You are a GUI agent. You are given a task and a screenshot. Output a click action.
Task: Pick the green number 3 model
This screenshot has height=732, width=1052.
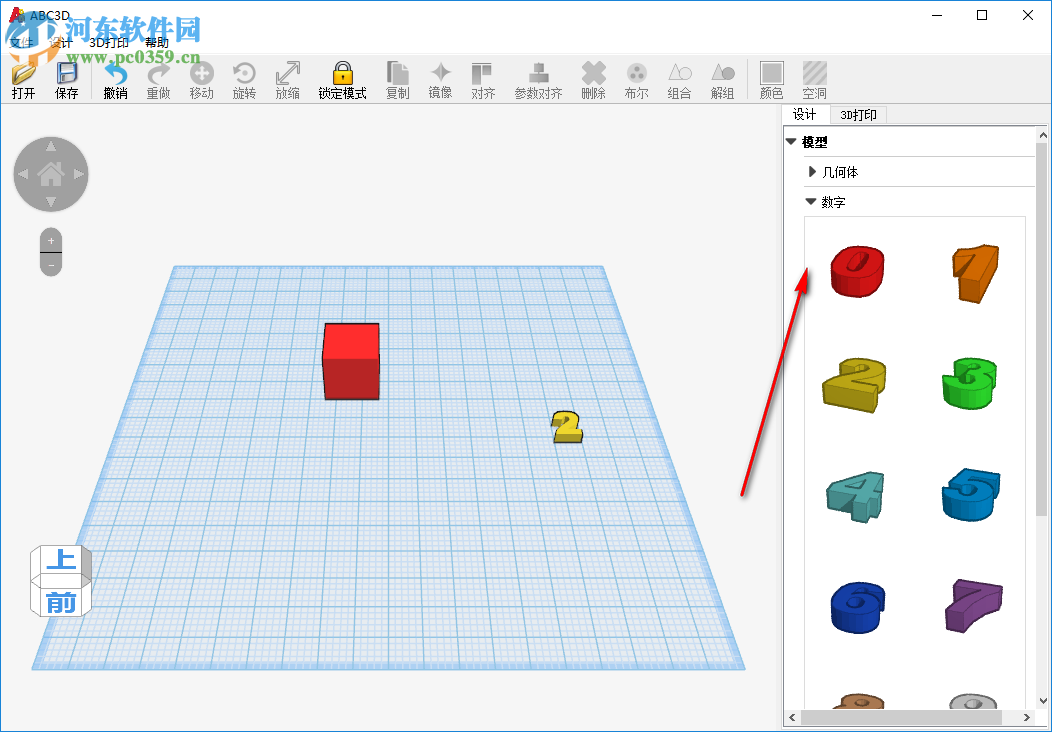point(969,383)
